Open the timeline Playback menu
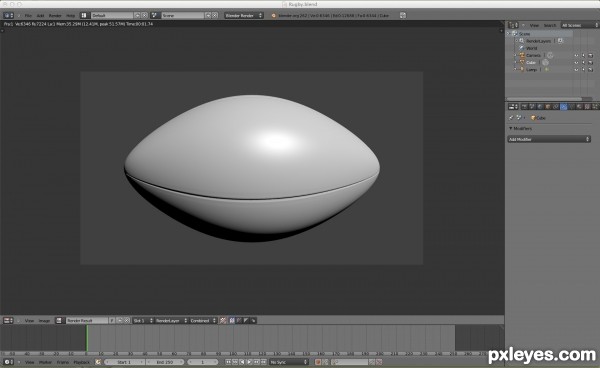 coord(81,362)
